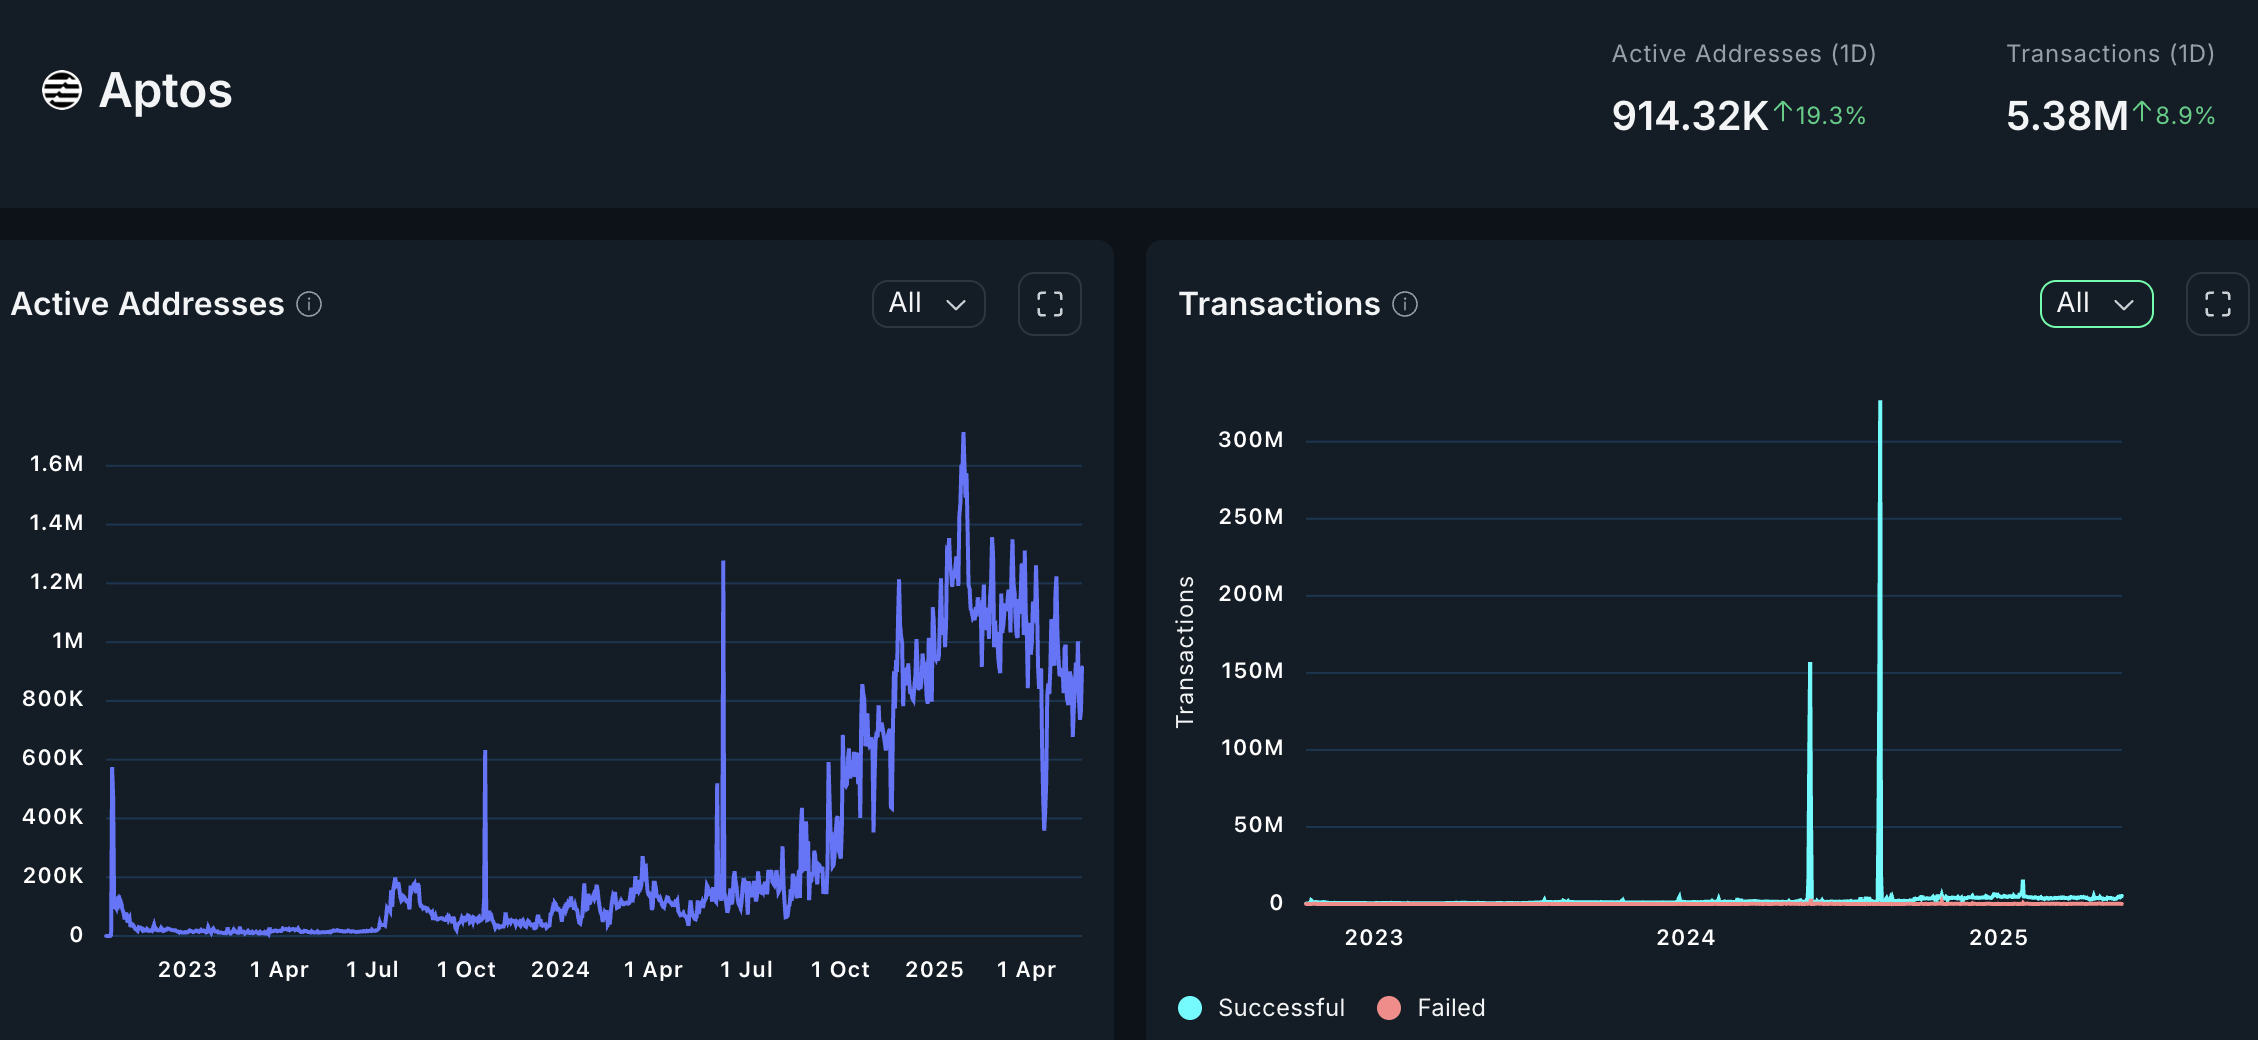Click the 5.38M transactions value
Image resolution: width=2258 pixels, height=1040 pixels.
point(2067,116)
